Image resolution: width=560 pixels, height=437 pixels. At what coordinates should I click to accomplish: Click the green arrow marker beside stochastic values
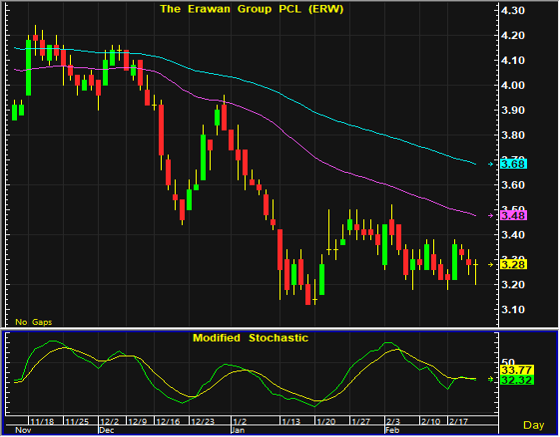point(491,379)
